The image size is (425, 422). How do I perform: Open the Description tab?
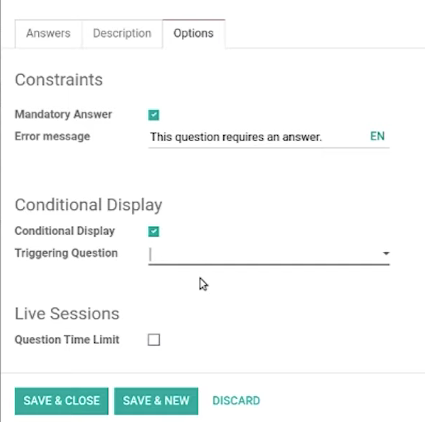click(122, 33)
